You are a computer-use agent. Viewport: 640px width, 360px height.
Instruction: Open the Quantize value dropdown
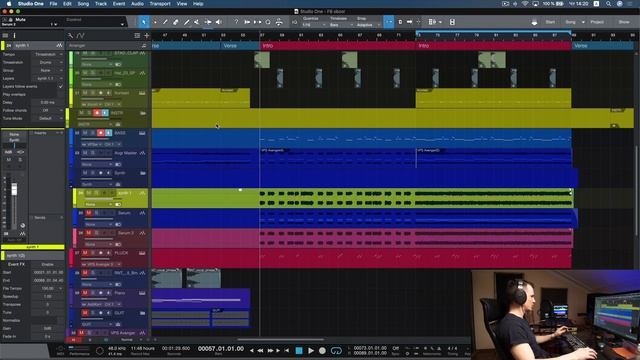tap(314, 25)
